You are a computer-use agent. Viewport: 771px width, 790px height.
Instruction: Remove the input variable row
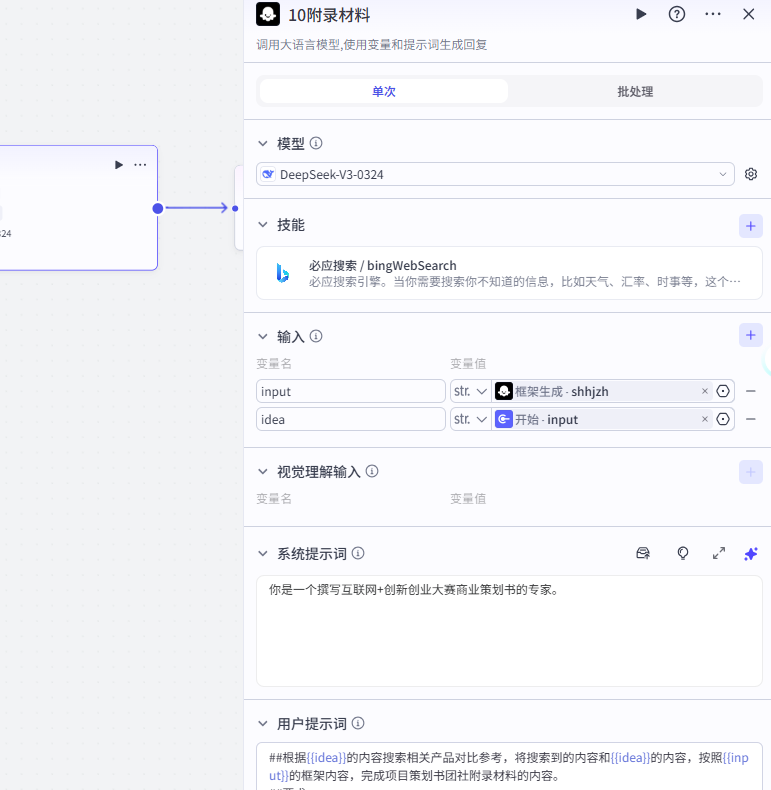tap(751, 391)
